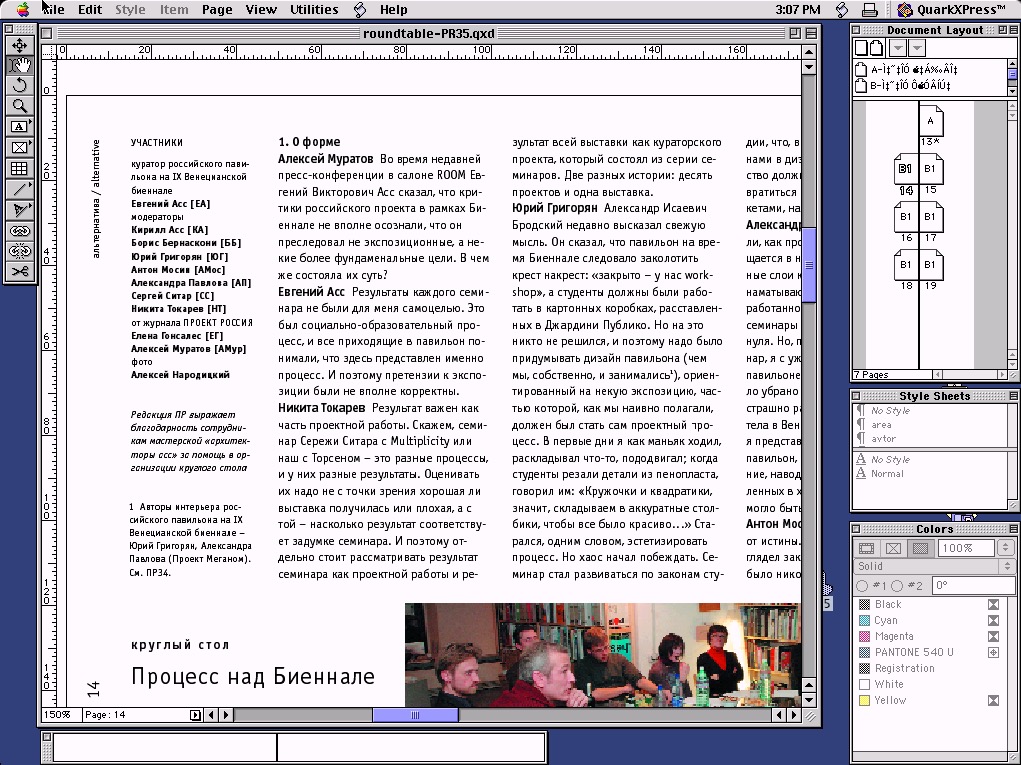The image size is (1021, 765).
Task: Open the Edit menu
Action: click(90, 10)
